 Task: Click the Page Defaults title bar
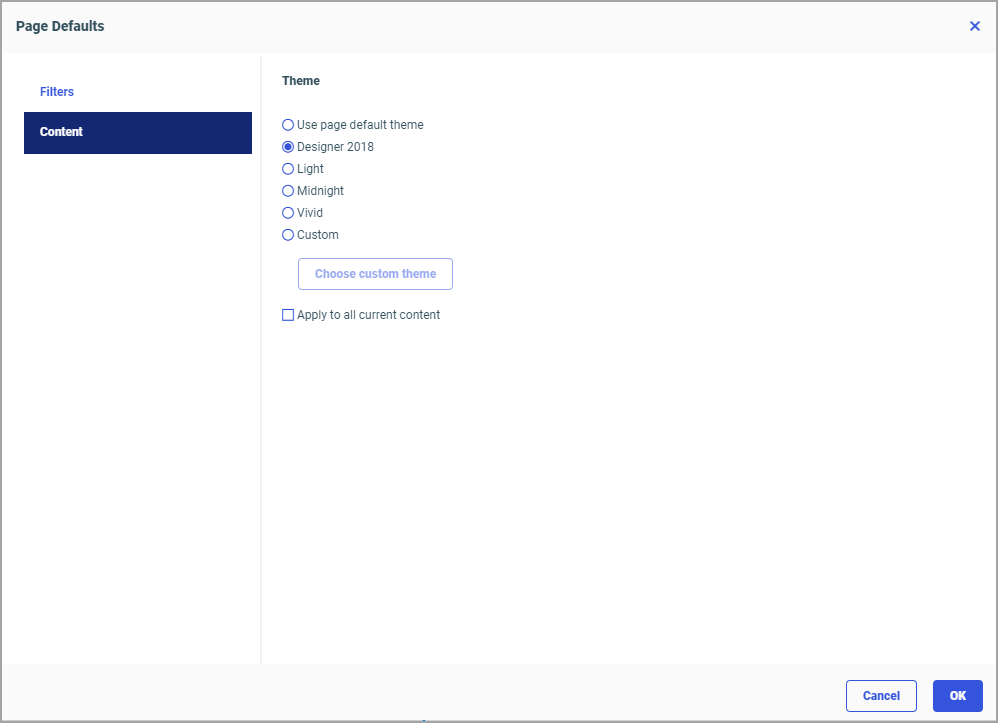point(60,26)
